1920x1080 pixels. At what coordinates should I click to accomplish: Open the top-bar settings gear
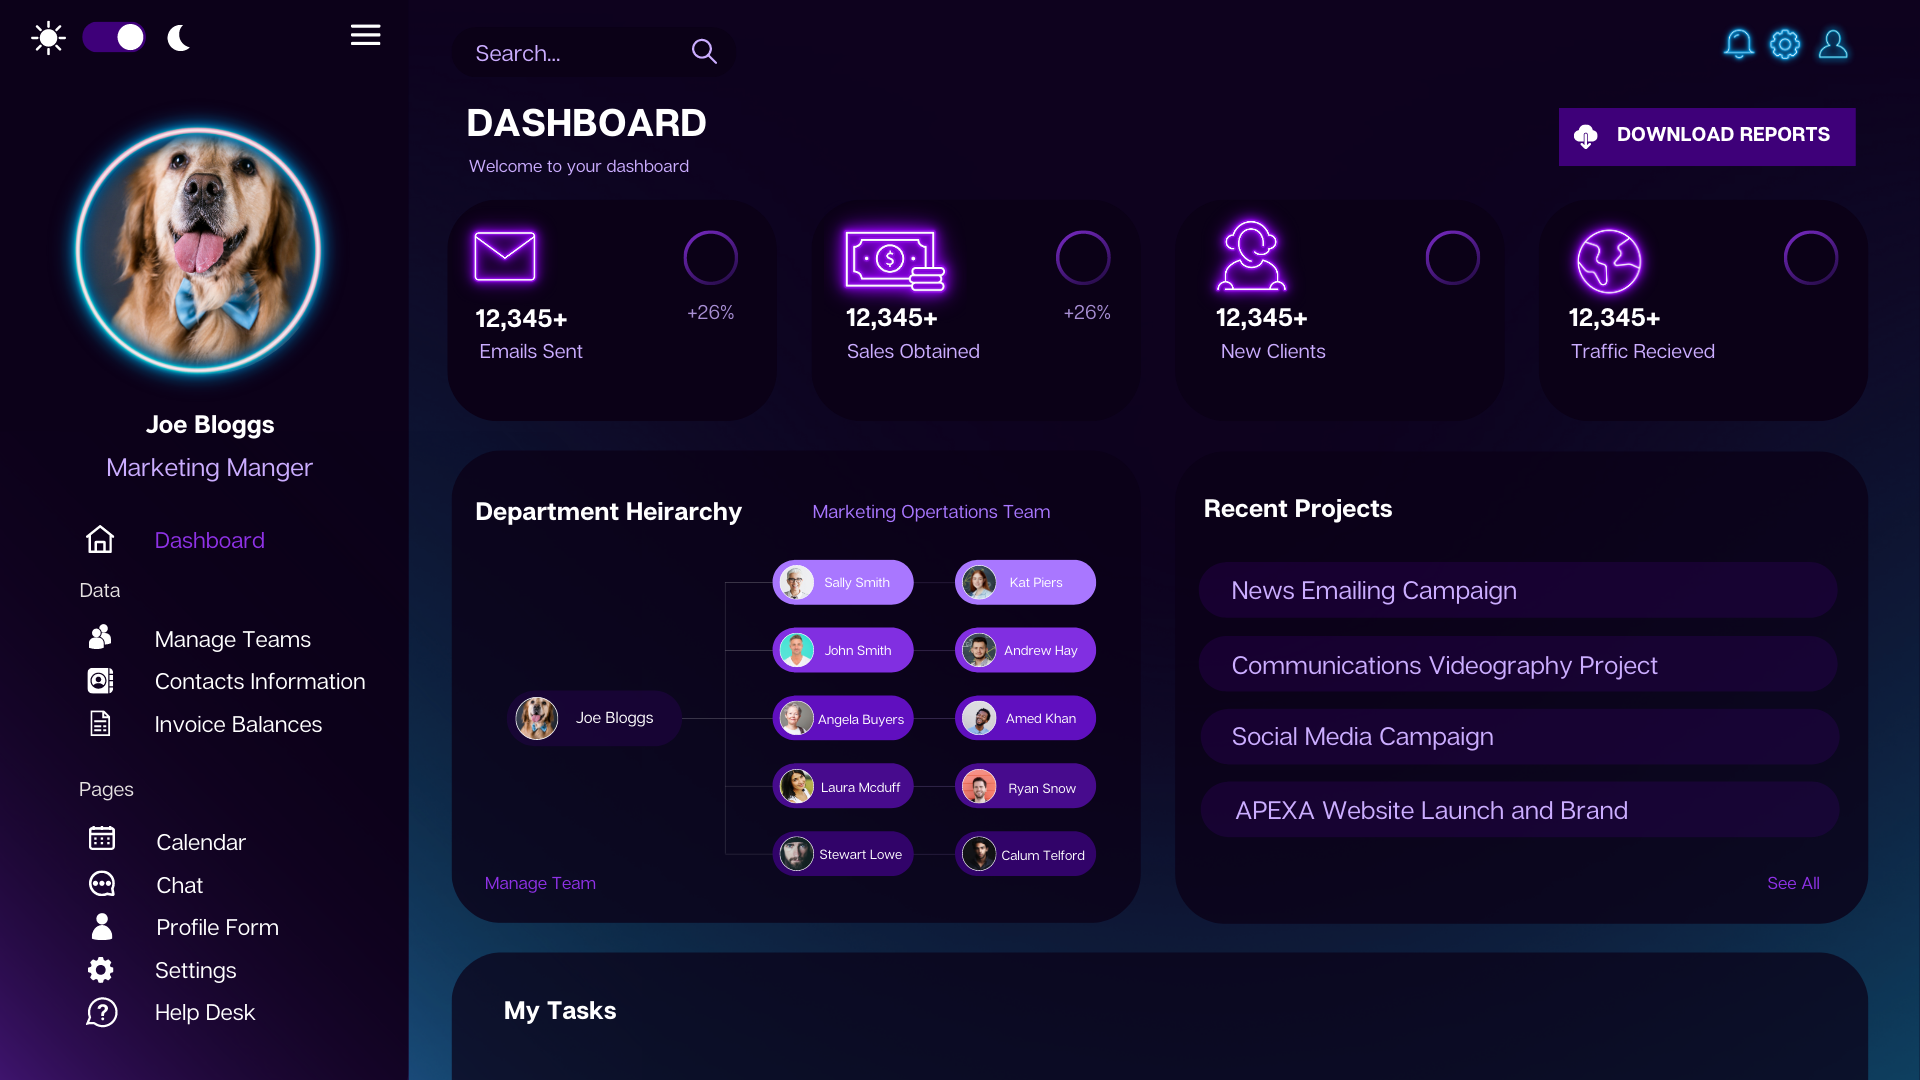1785,44
